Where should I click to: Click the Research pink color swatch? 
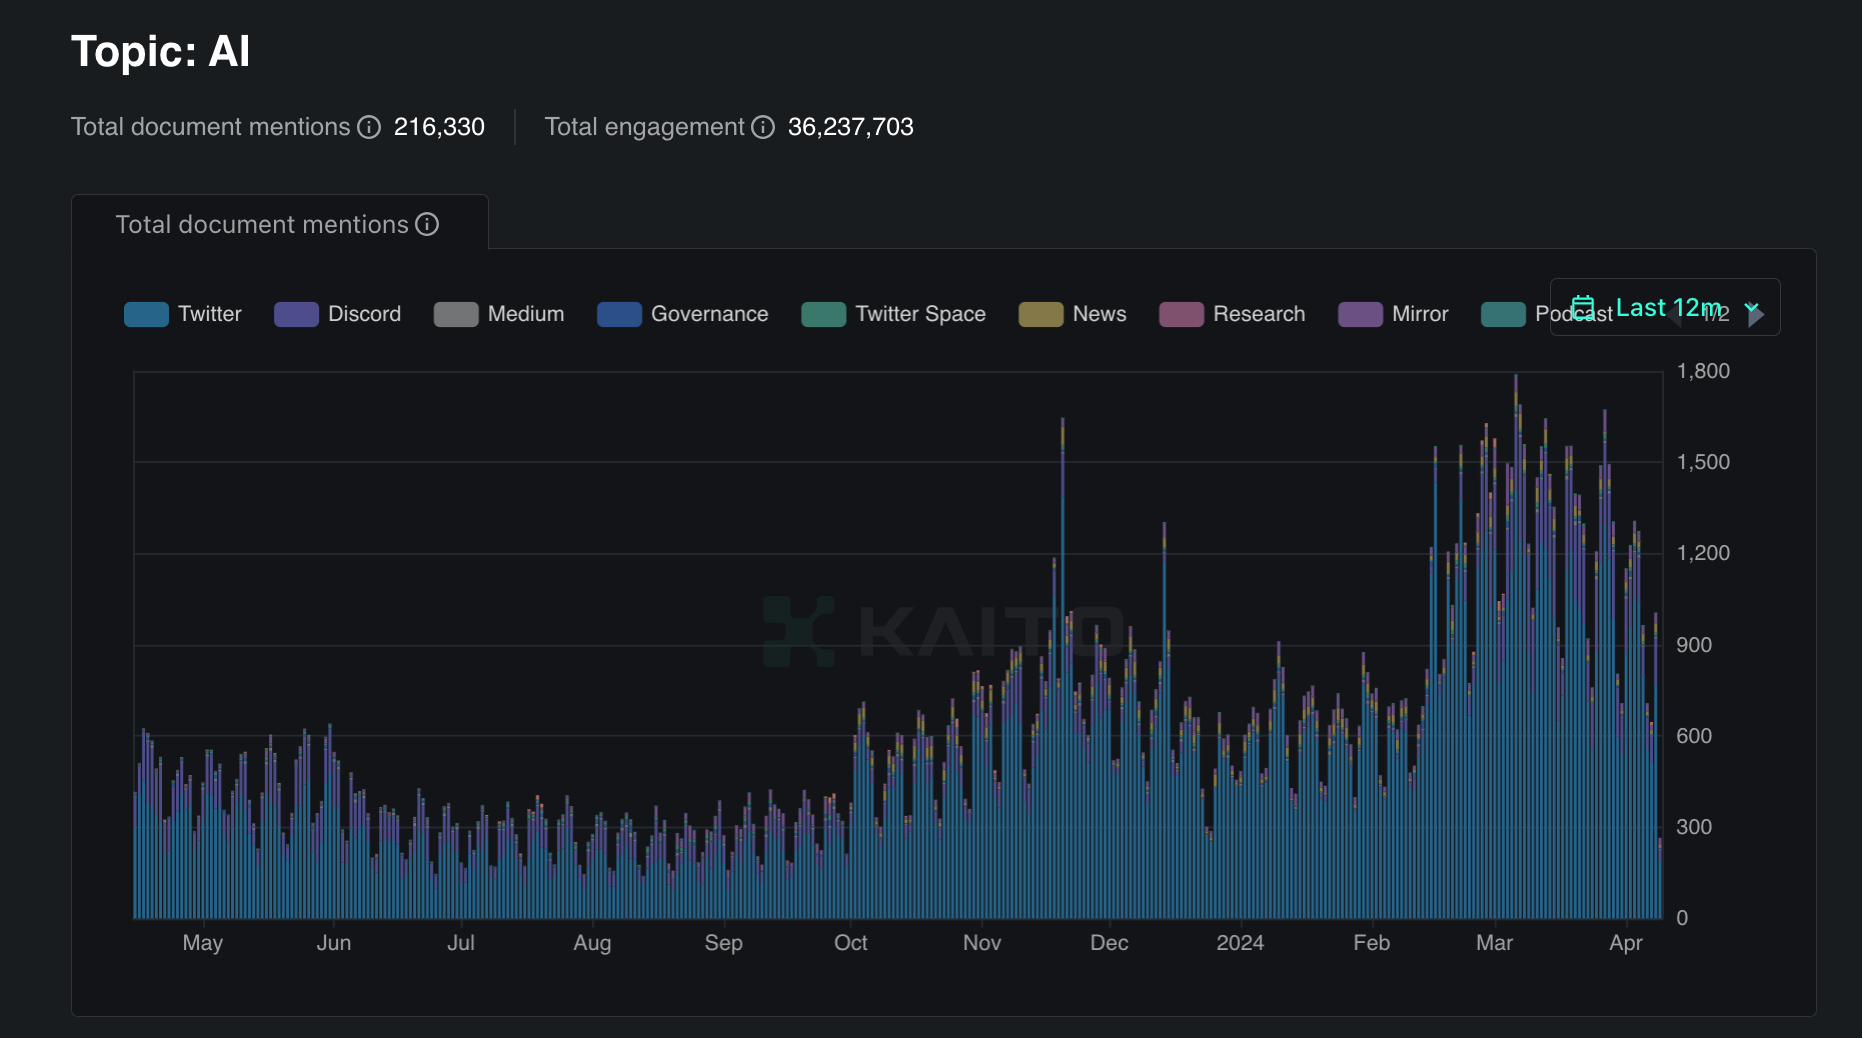click(x=1181, y=314)
